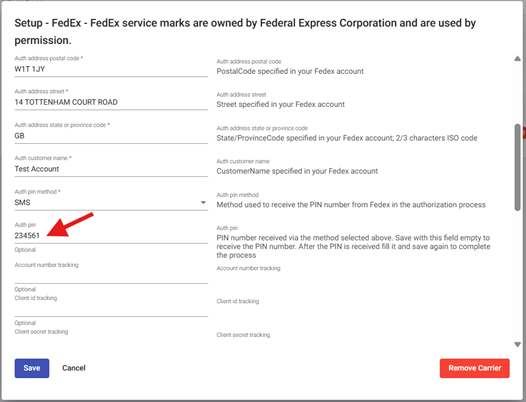
Task: Click the Remove Carrier button
Action: tap(475, 368)
